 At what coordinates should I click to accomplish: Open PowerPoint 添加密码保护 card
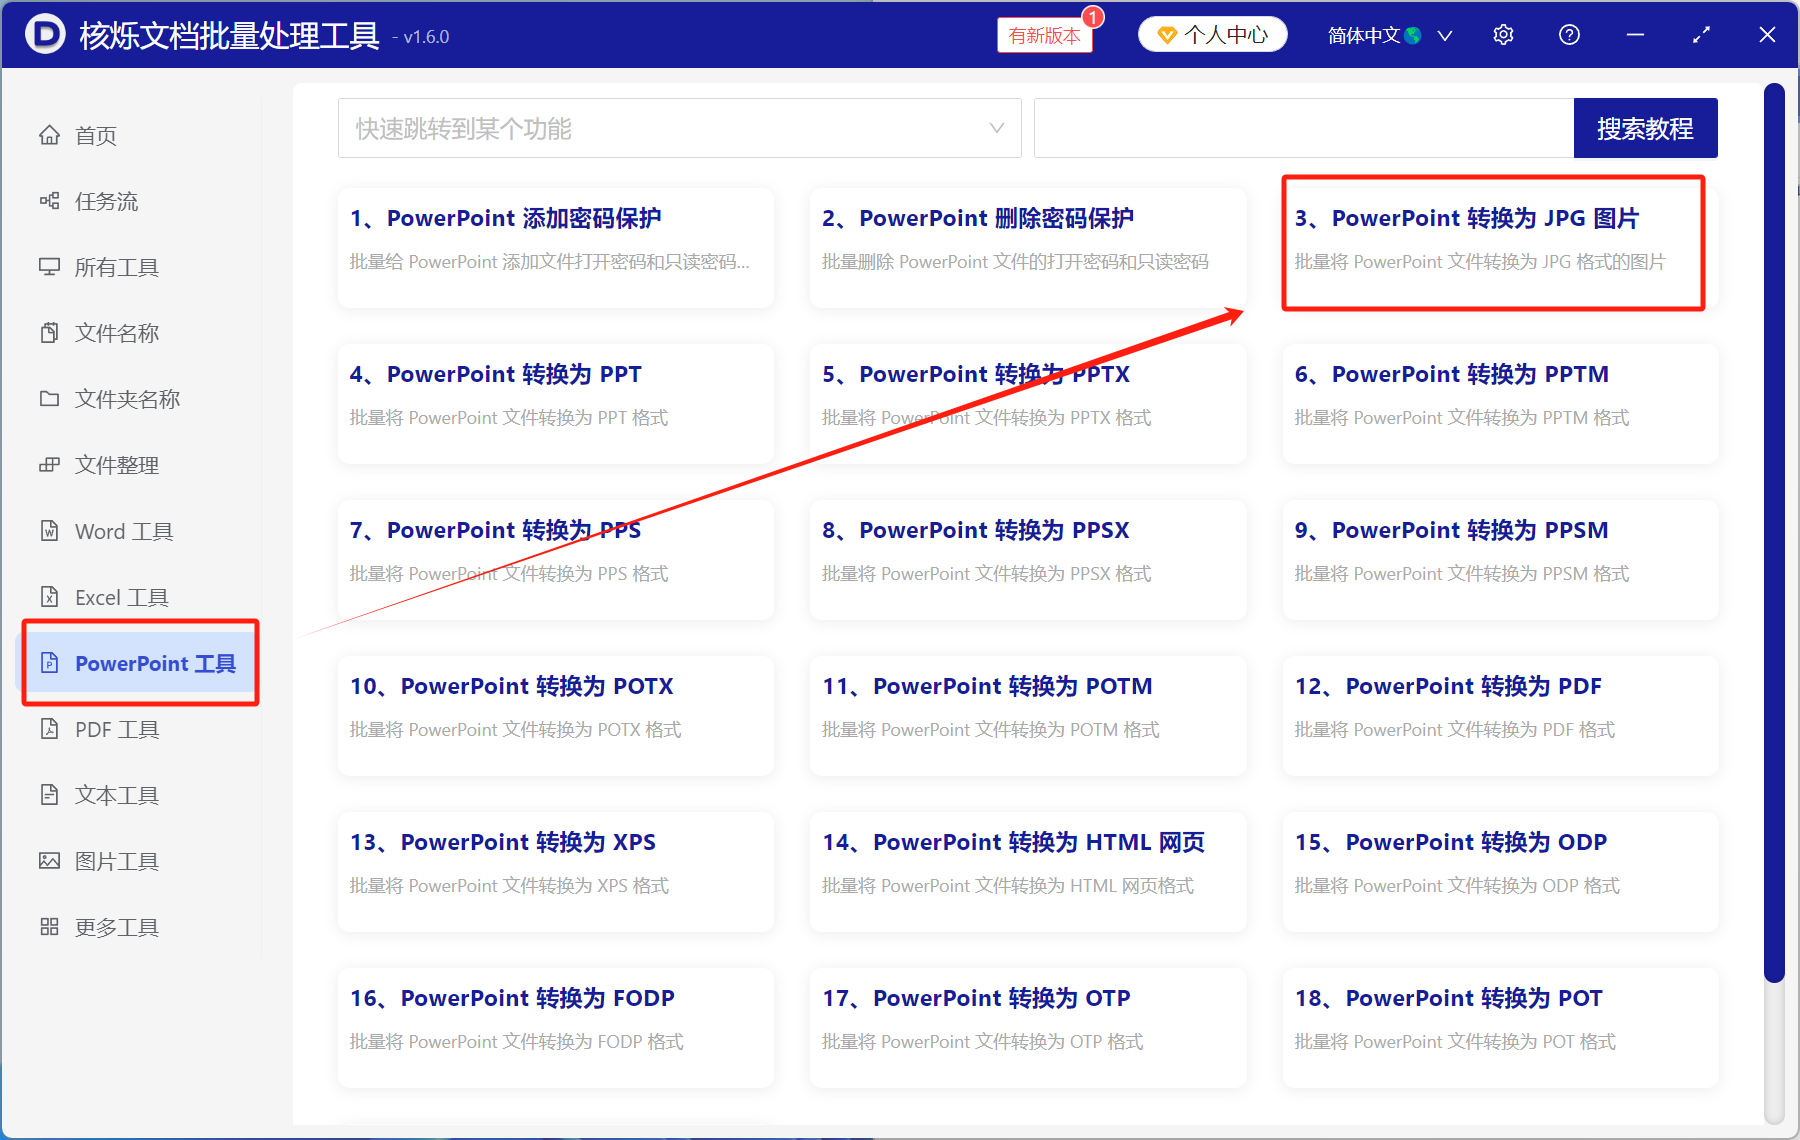coord(556,248)
